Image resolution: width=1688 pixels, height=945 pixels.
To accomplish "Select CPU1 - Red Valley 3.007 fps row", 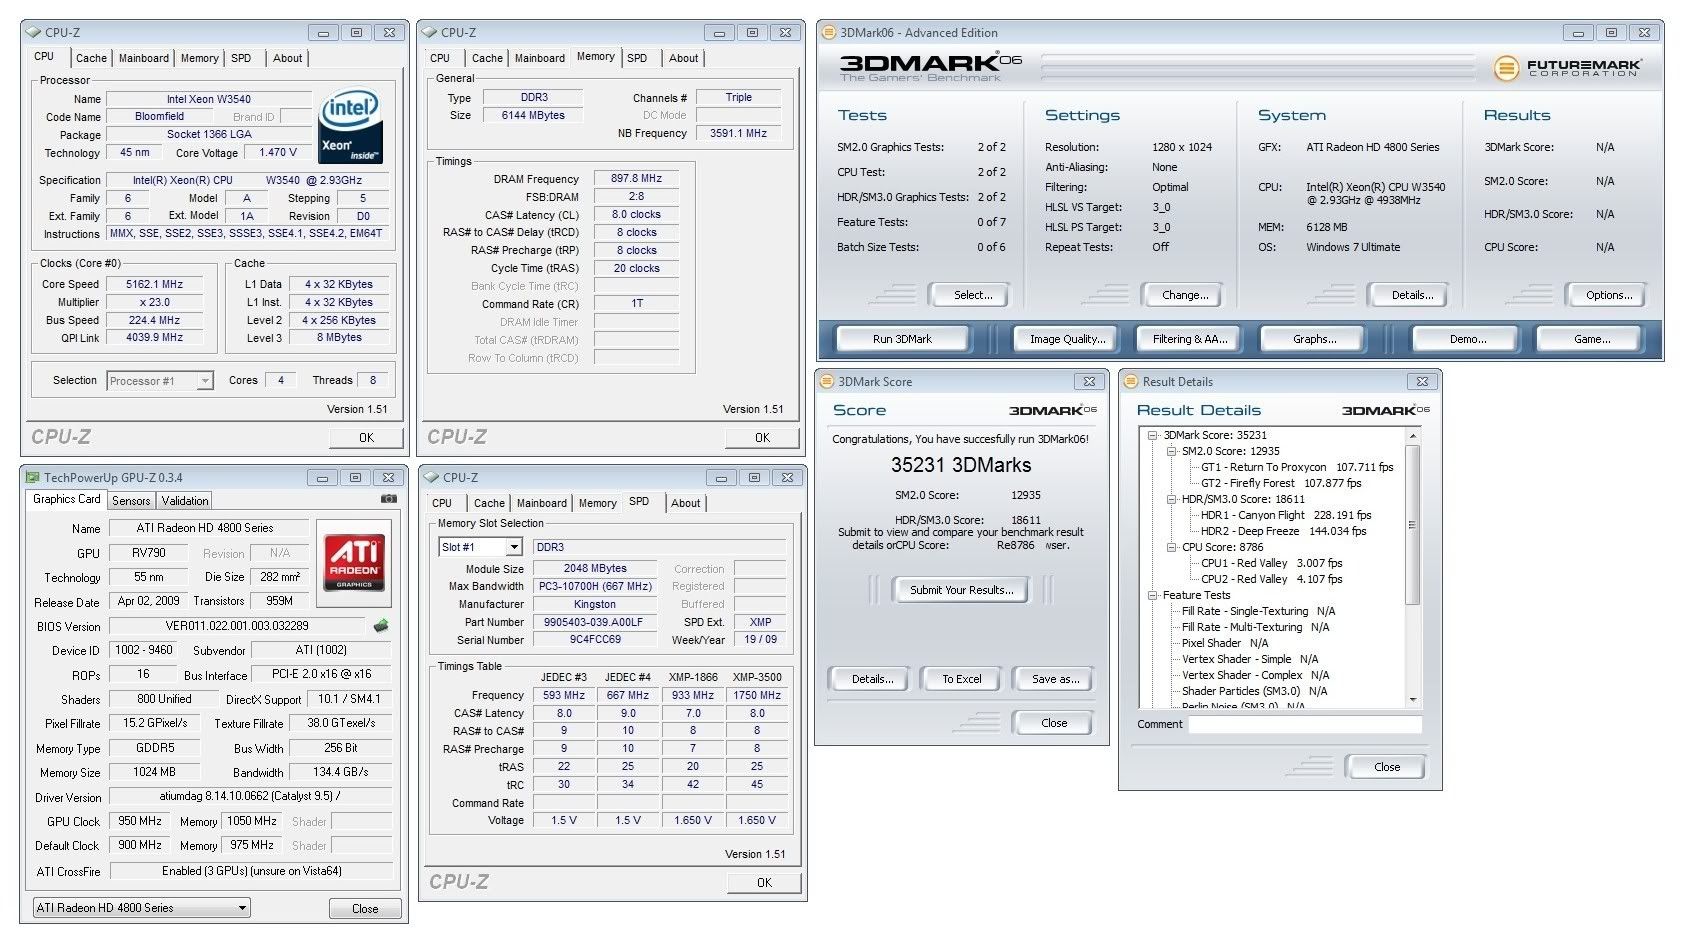I will 1271,563.
